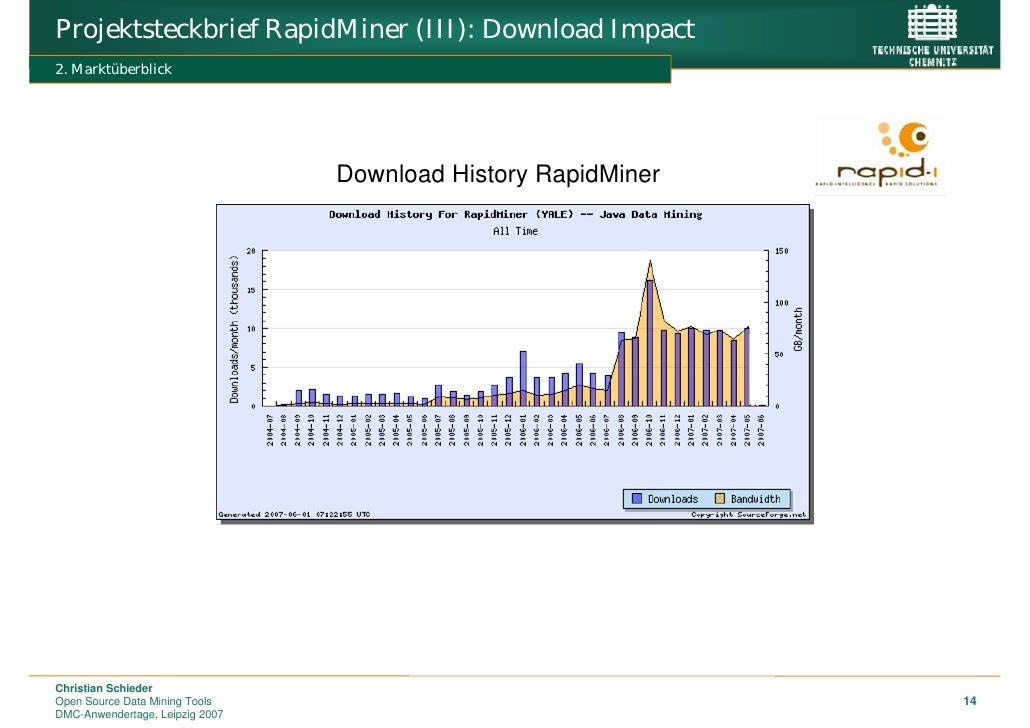Click the 'Downloads/month (thousands)' axis label
The width and height of the screenshot is (1030, 728).
[x=234, y=329]
